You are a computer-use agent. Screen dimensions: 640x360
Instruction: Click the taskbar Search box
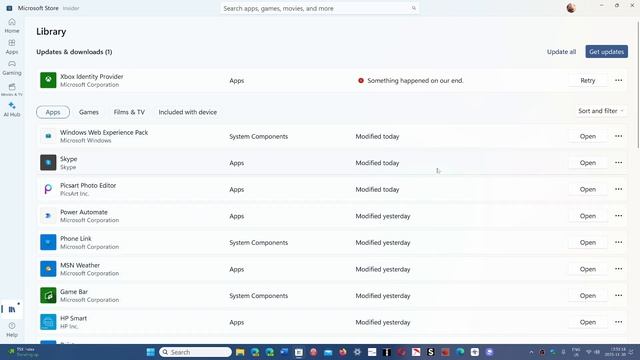(x=196, y=352)
